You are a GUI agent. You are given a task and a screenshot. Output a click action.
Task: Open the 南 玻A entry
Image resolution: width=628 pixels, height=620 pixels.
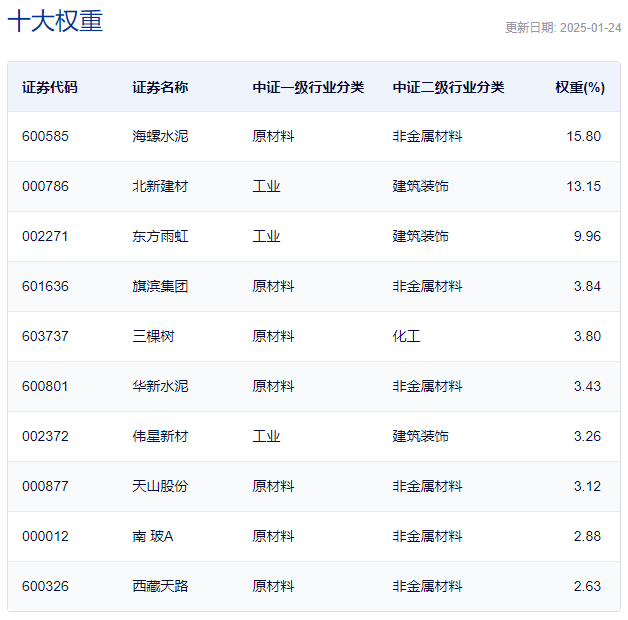153,536
